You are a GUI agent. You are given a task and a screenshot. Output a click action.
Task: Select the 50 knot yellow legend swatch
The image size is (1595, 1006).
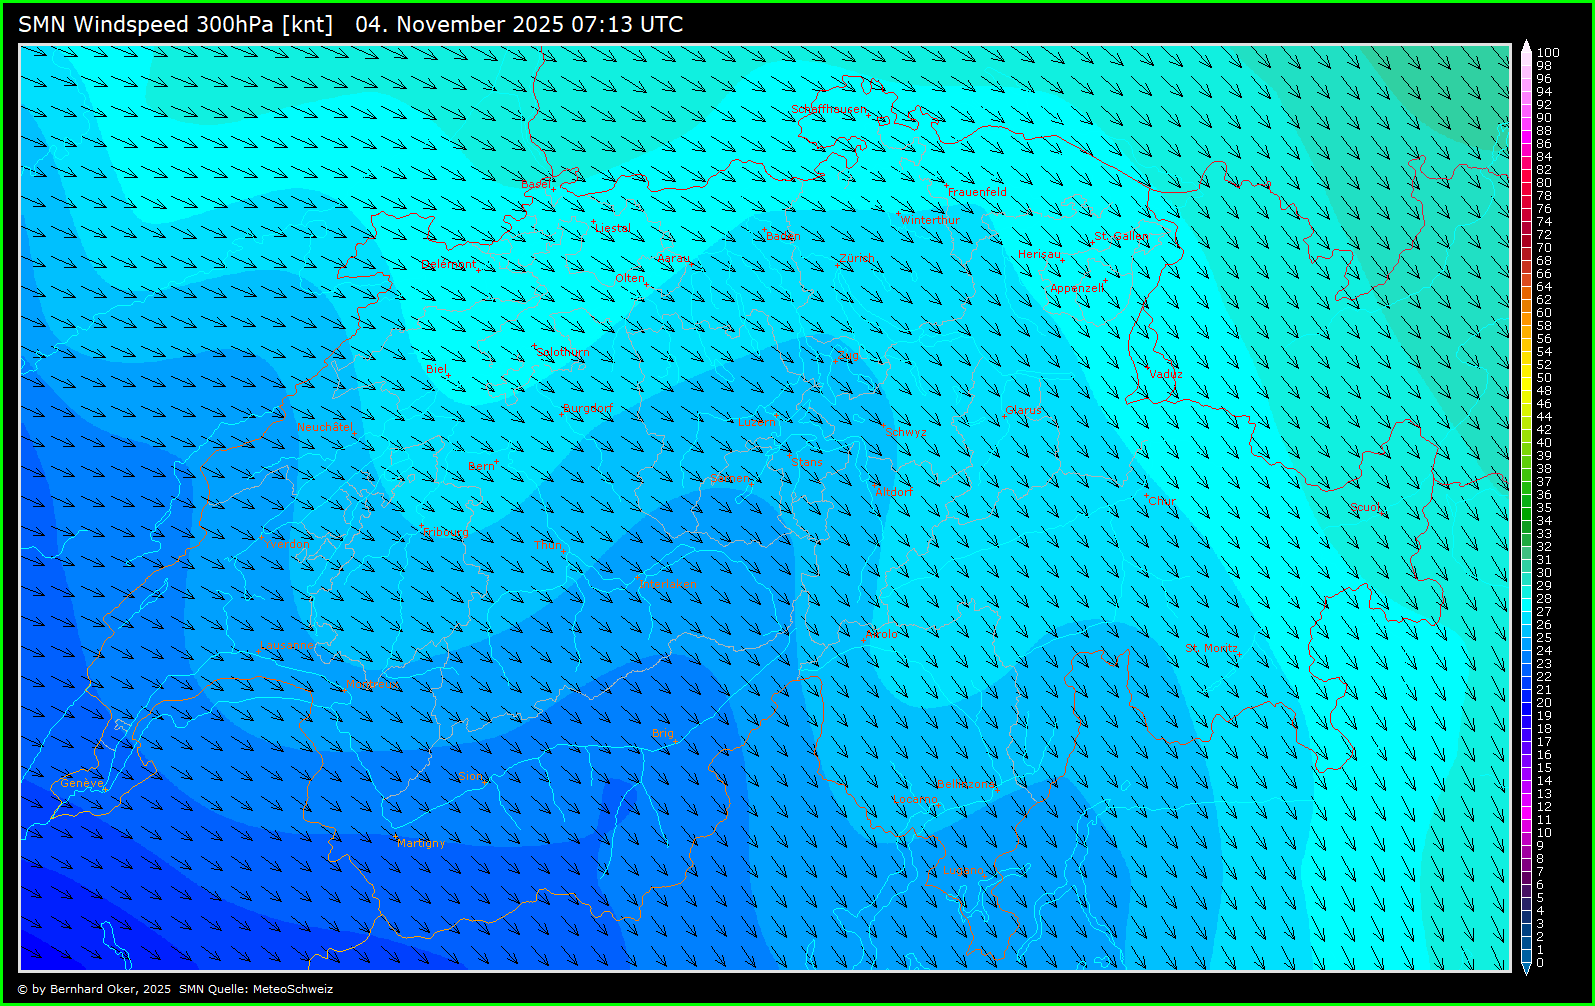click(x=1527, y=378)
